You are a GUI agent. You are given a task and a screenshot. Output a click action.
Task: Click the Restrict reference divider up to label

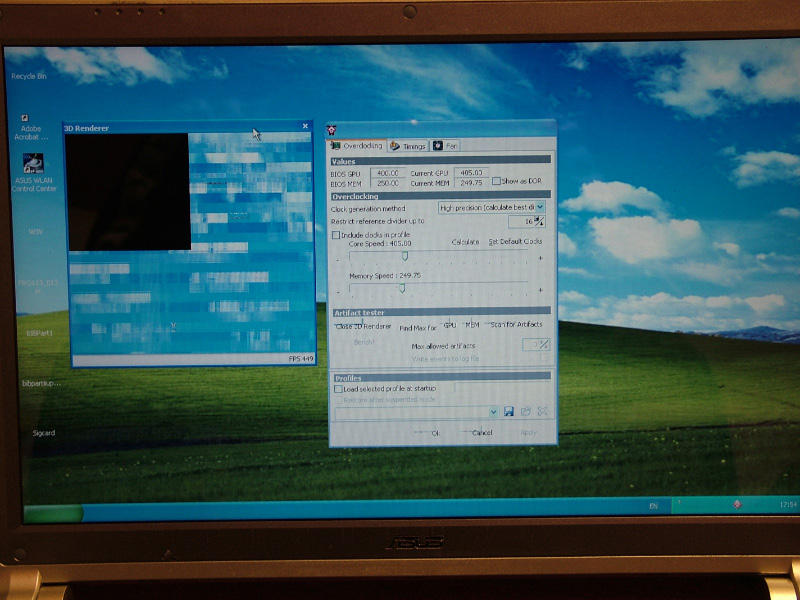[x=378, y=221]
